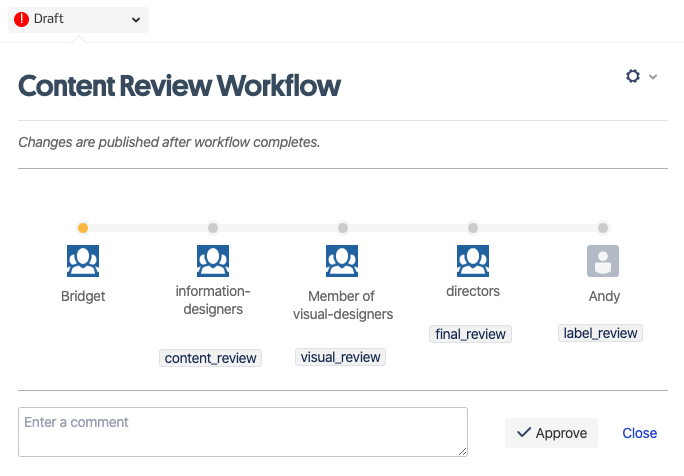Click Andy's gray user avatar
Image resolution: width=684 pixels, height=476 pixels.
603,261
